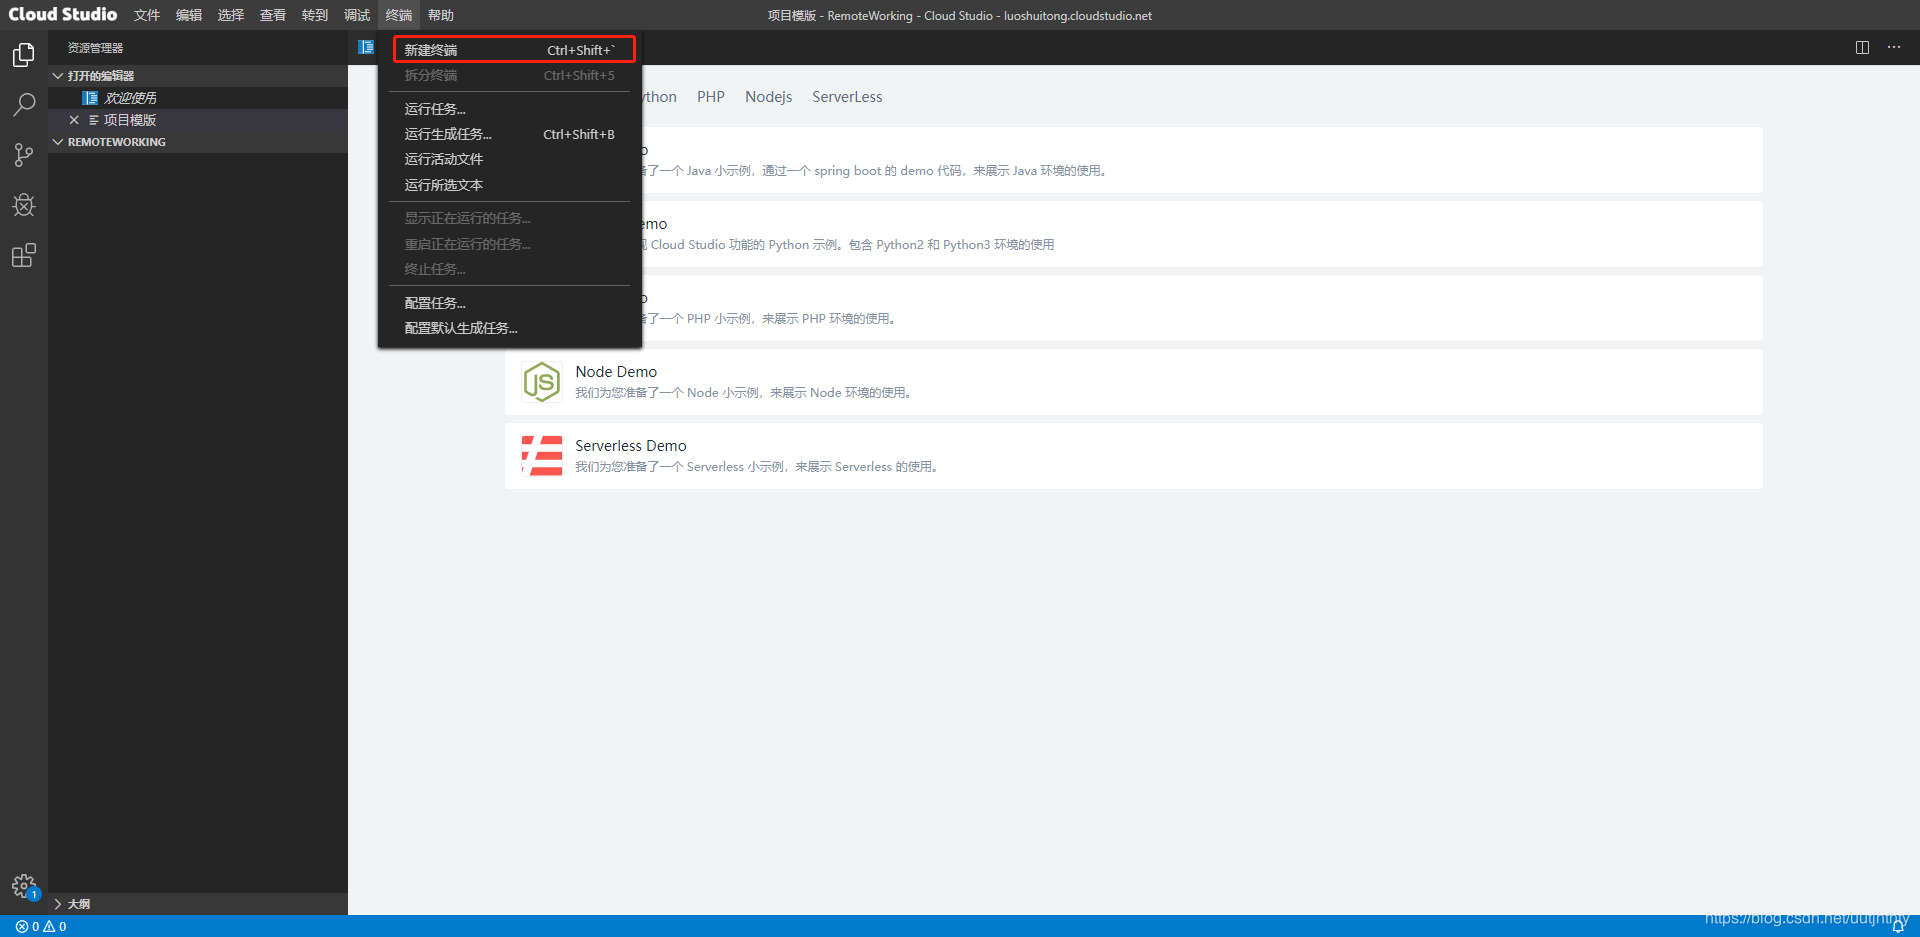1920x937 pixels.
Task: Click the 资源管理器 panel title
Action: 95,48
